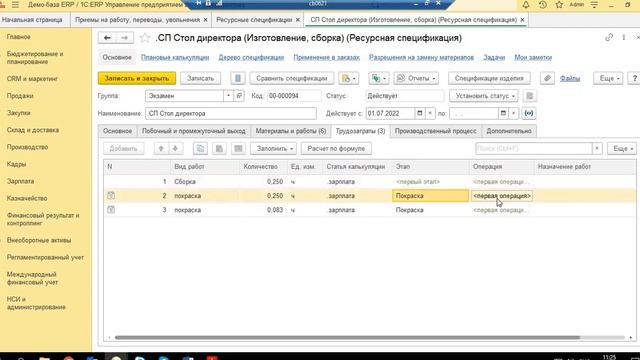This screenshot has height=360, width=640.
Task: Open the Побочный и промежуточный выход tab
Action: coord(194,131)
